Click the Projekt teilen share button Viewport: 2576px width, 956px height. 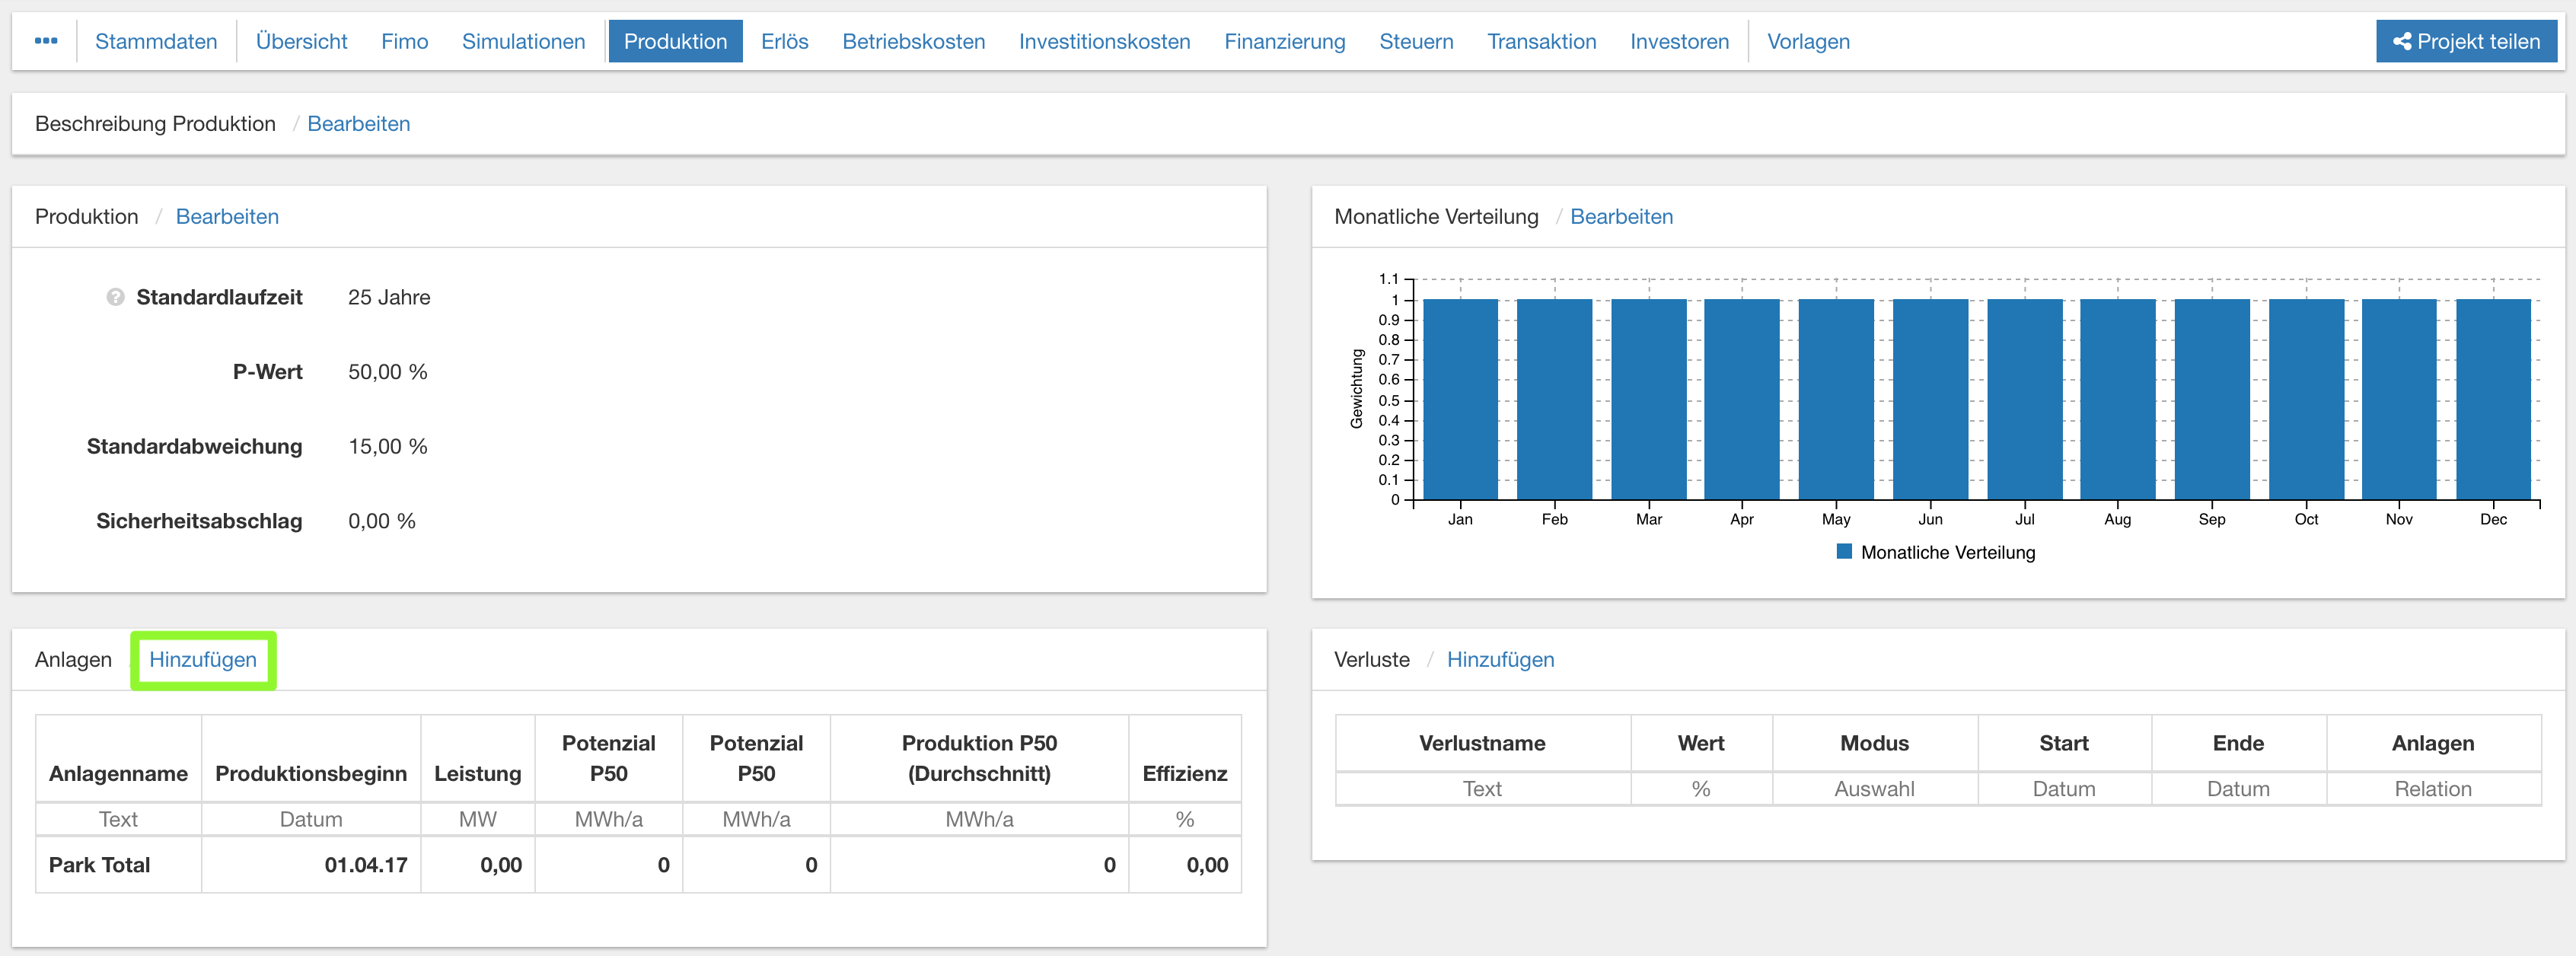[x=2465, y=41]
